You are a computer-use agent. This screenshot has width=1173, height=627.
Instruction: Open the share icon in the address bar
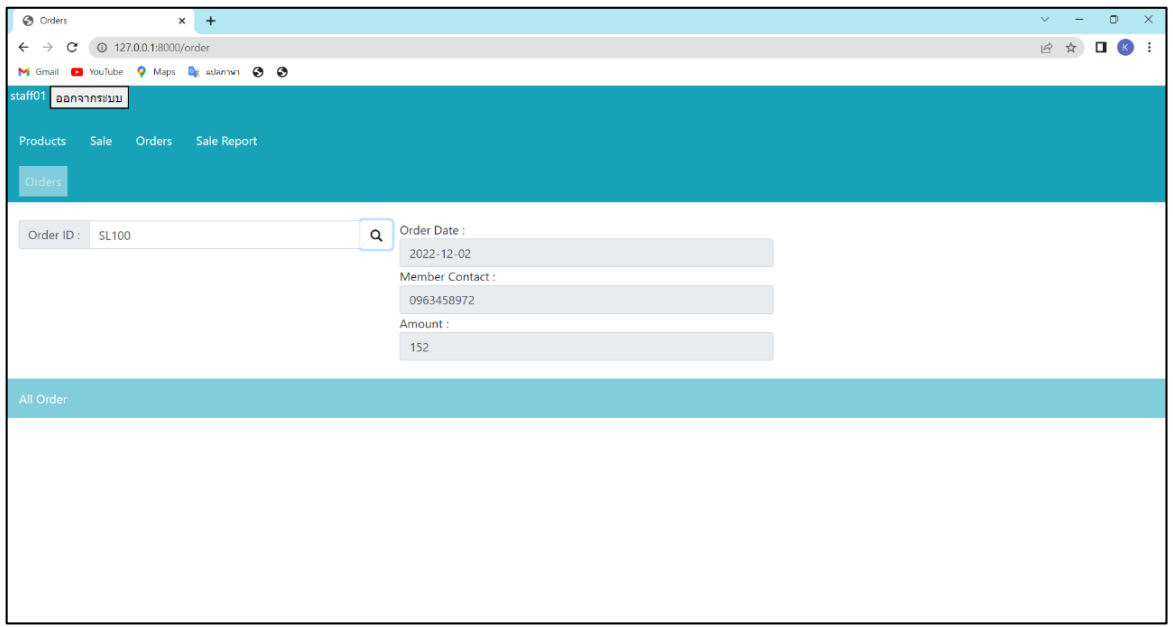[1046, 46]
